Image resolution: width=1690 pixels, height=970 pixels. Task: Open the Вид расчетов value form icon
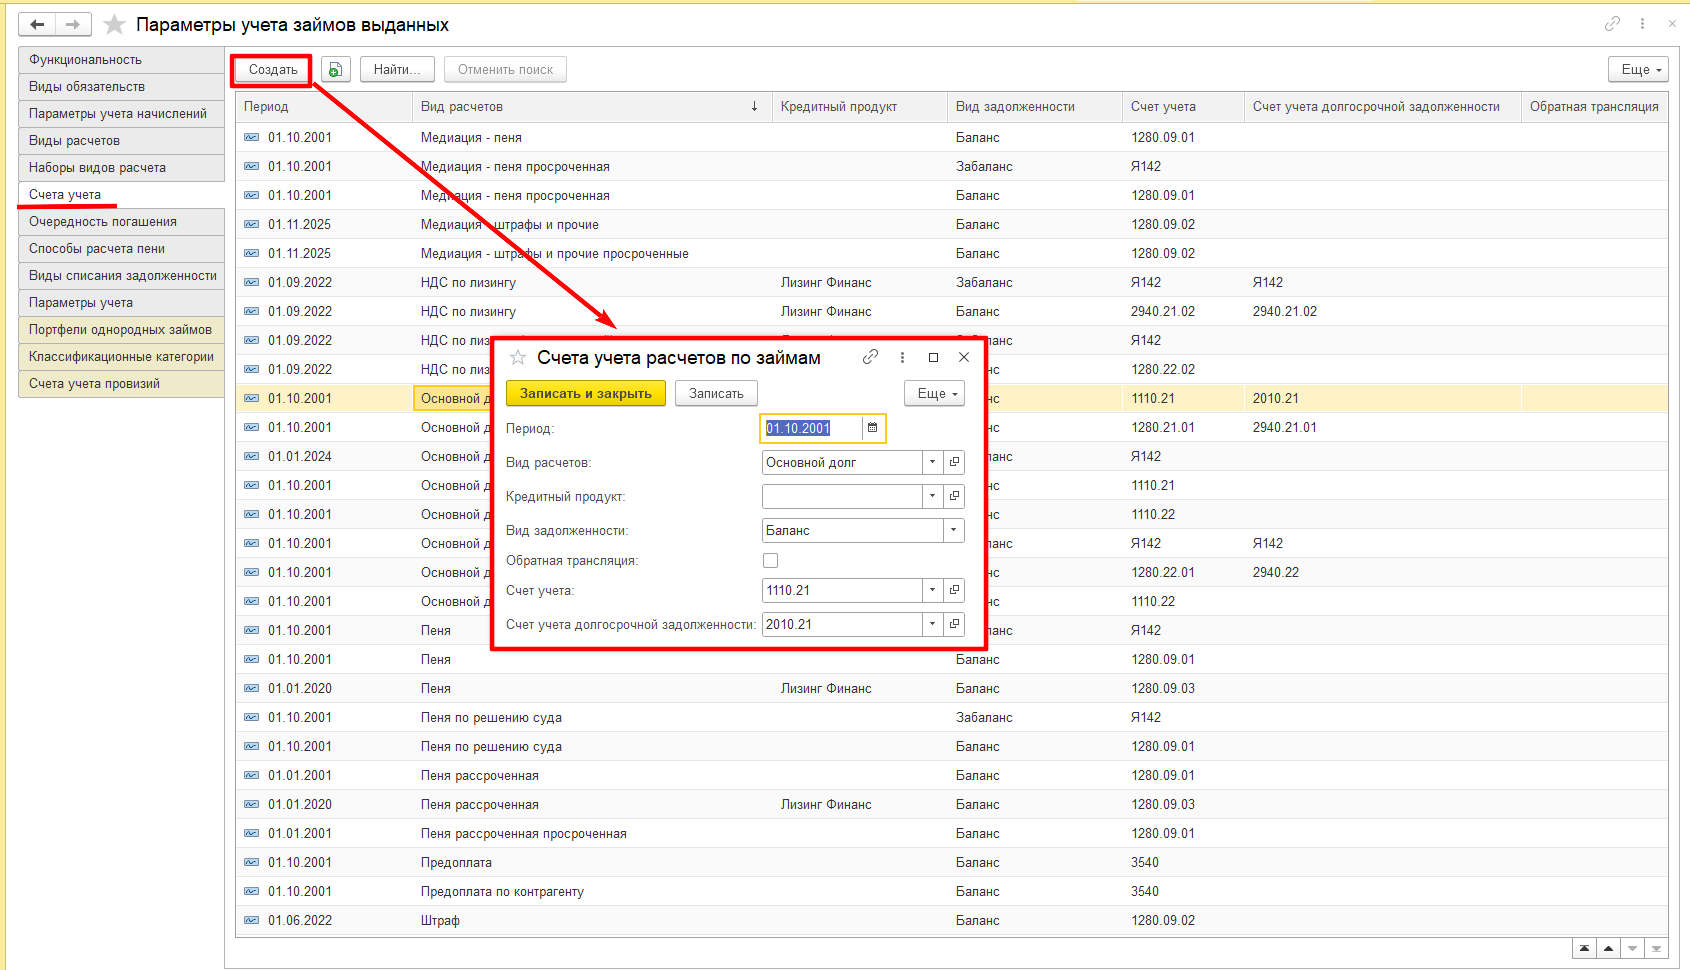(955, 462)
